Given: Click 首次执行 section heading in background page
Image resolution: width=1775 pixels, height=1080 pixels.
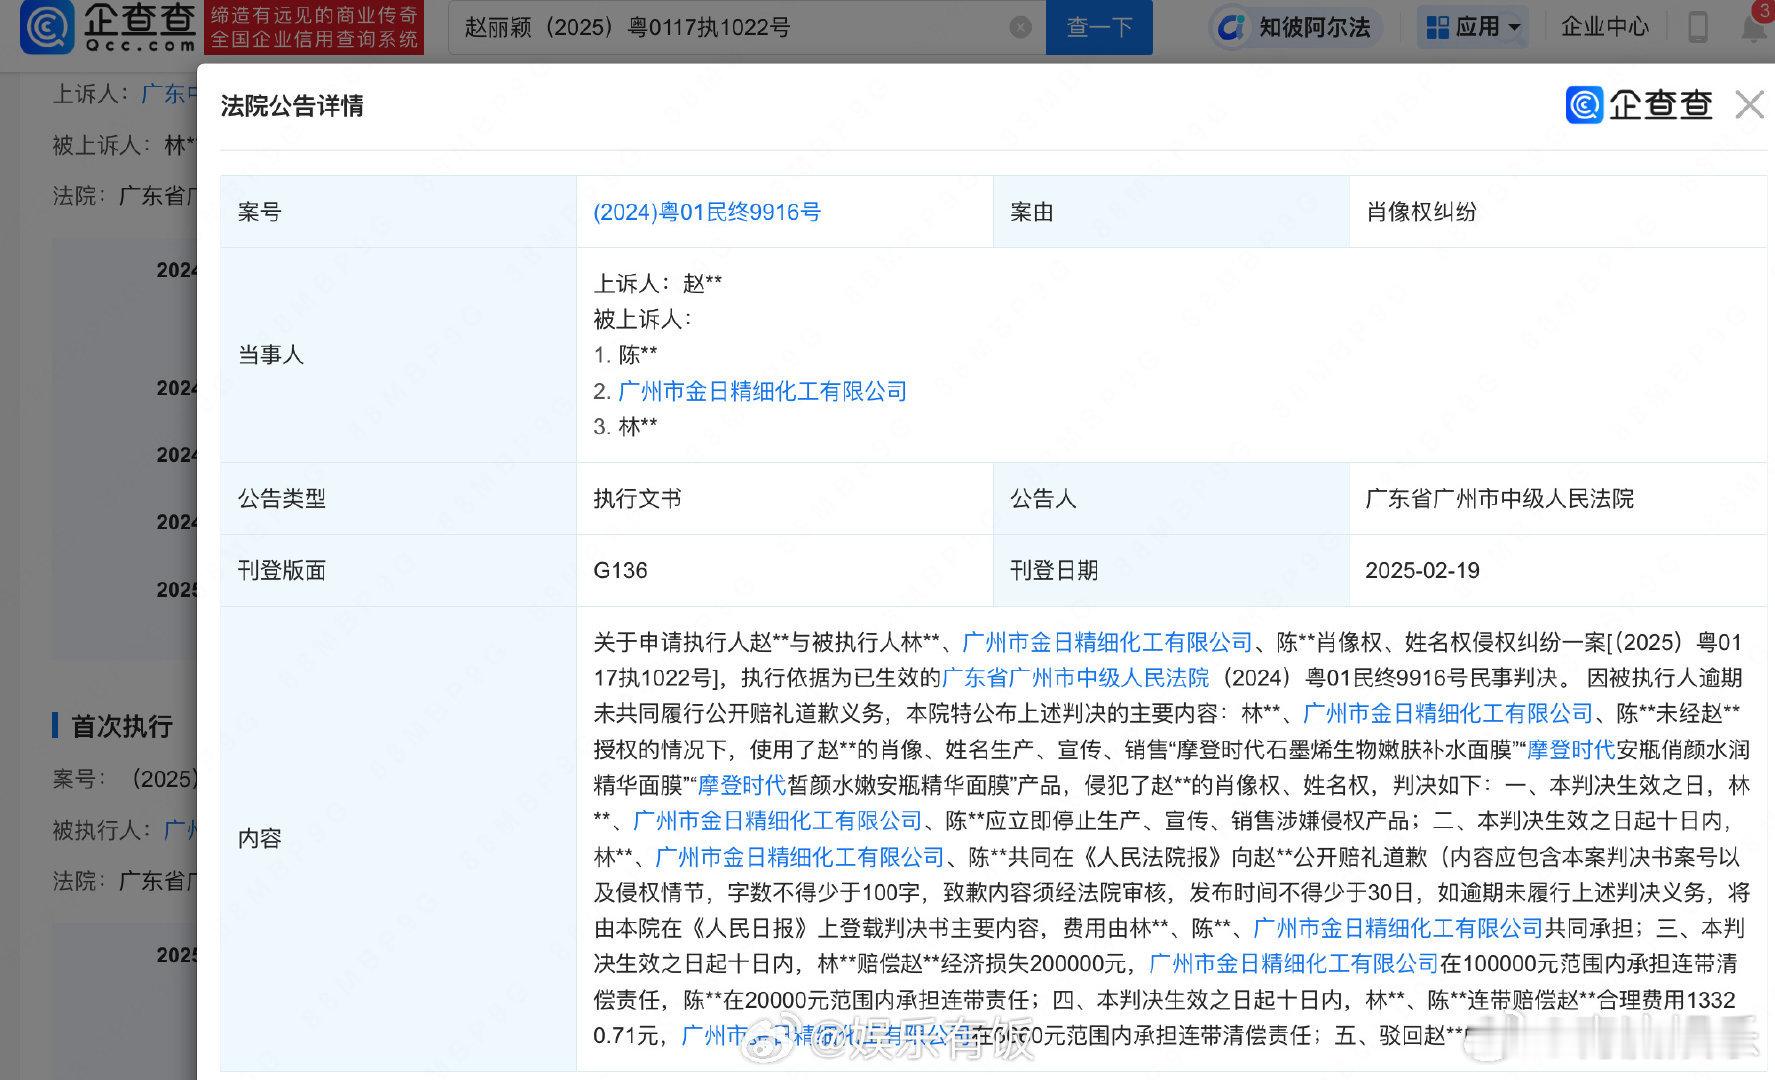Looking at the screenshot, I should pyautogui.click(x=122, y=726).
